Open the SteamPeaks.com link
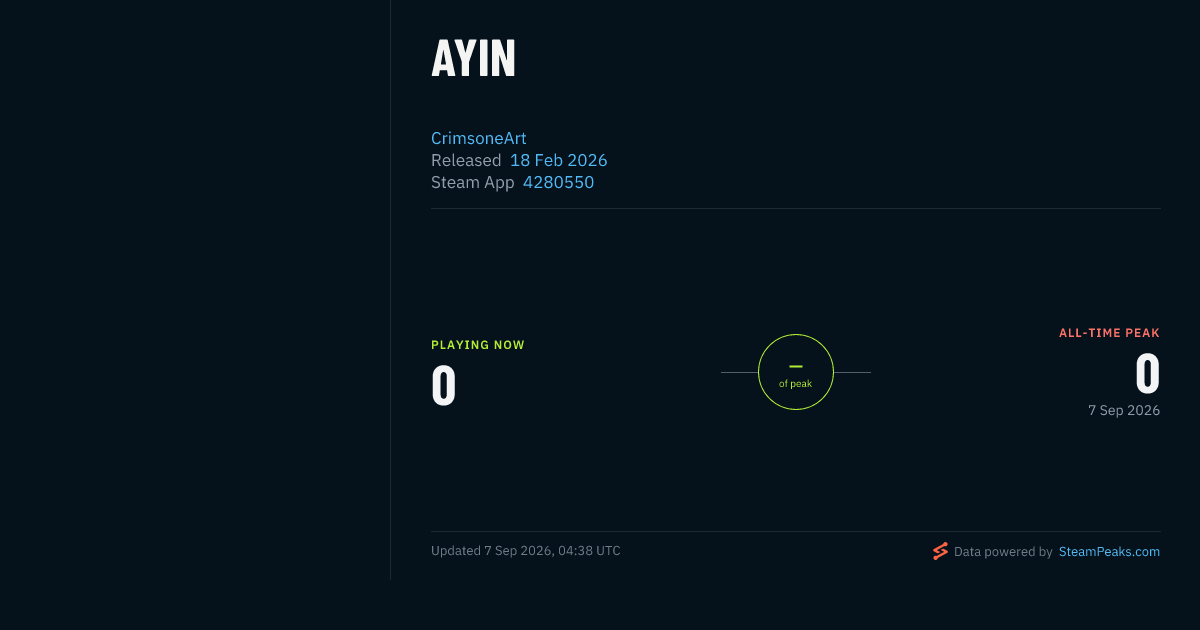The height and width of the screenshot is (630, 1200). 1109,551
